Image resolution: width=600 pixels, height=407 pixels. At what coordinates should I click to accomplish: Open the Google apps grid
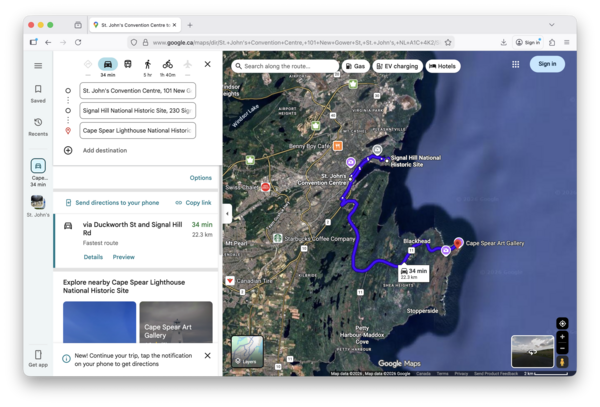(x=515, y=64)
